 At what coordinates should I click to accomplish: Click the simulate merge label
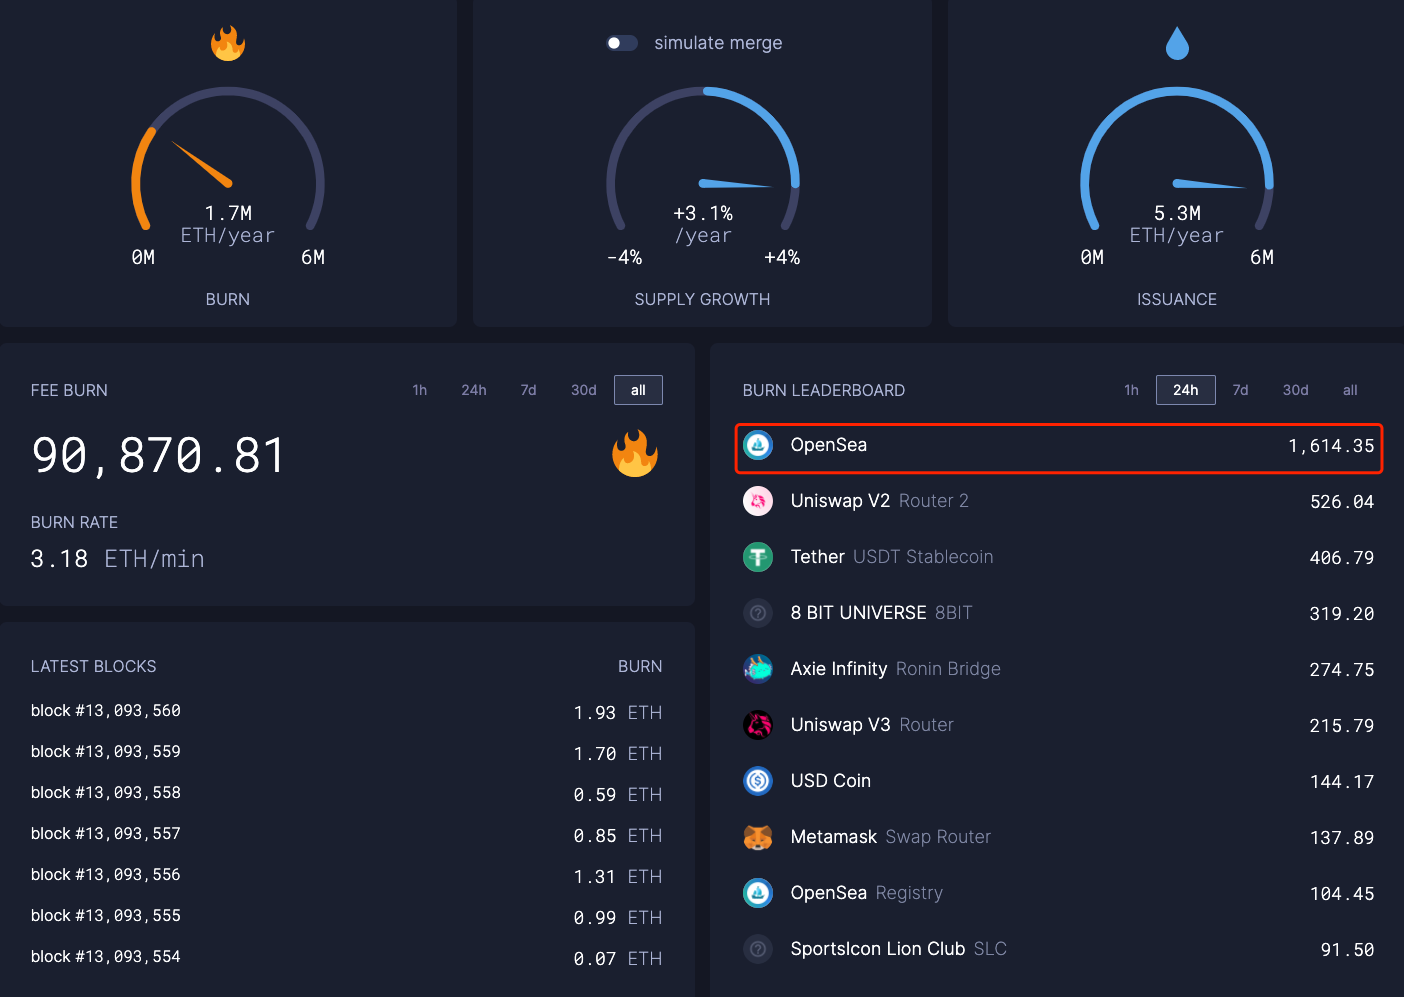[718, 43]
